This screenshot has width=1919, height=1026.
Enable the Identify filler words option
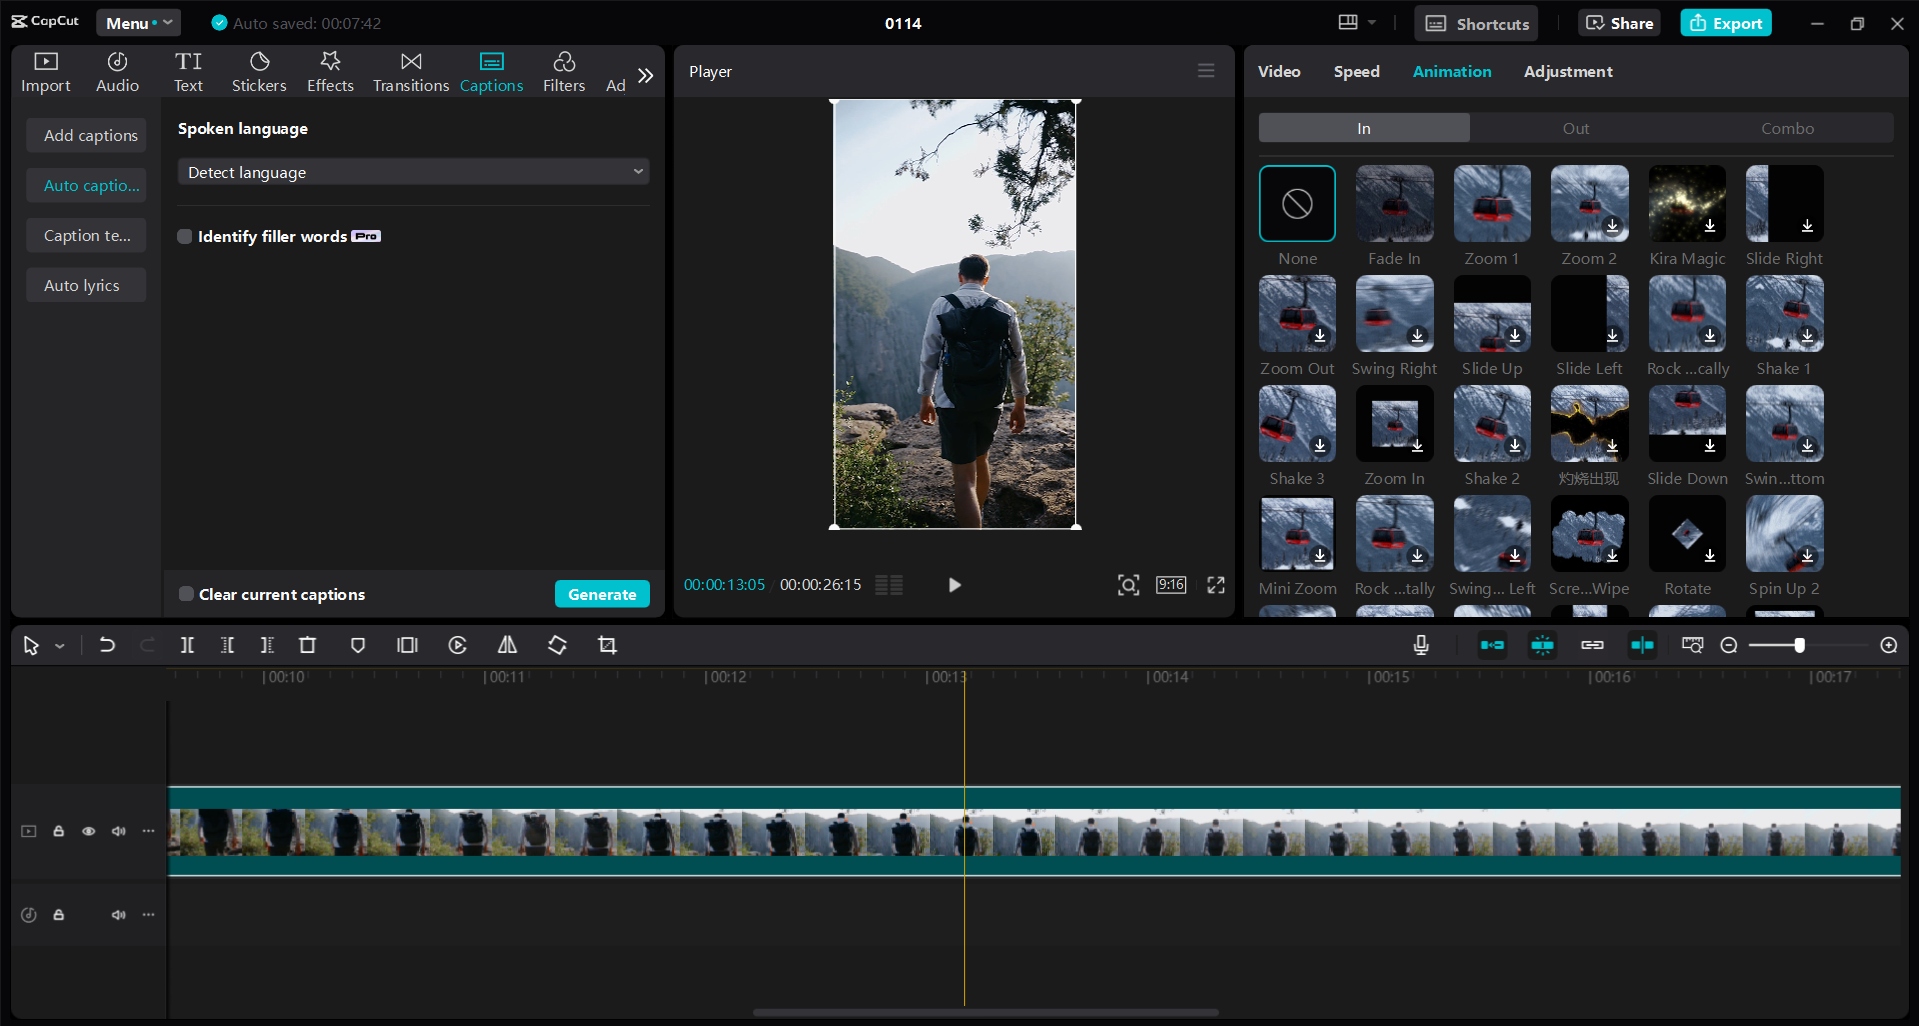(x=184, y=236)
